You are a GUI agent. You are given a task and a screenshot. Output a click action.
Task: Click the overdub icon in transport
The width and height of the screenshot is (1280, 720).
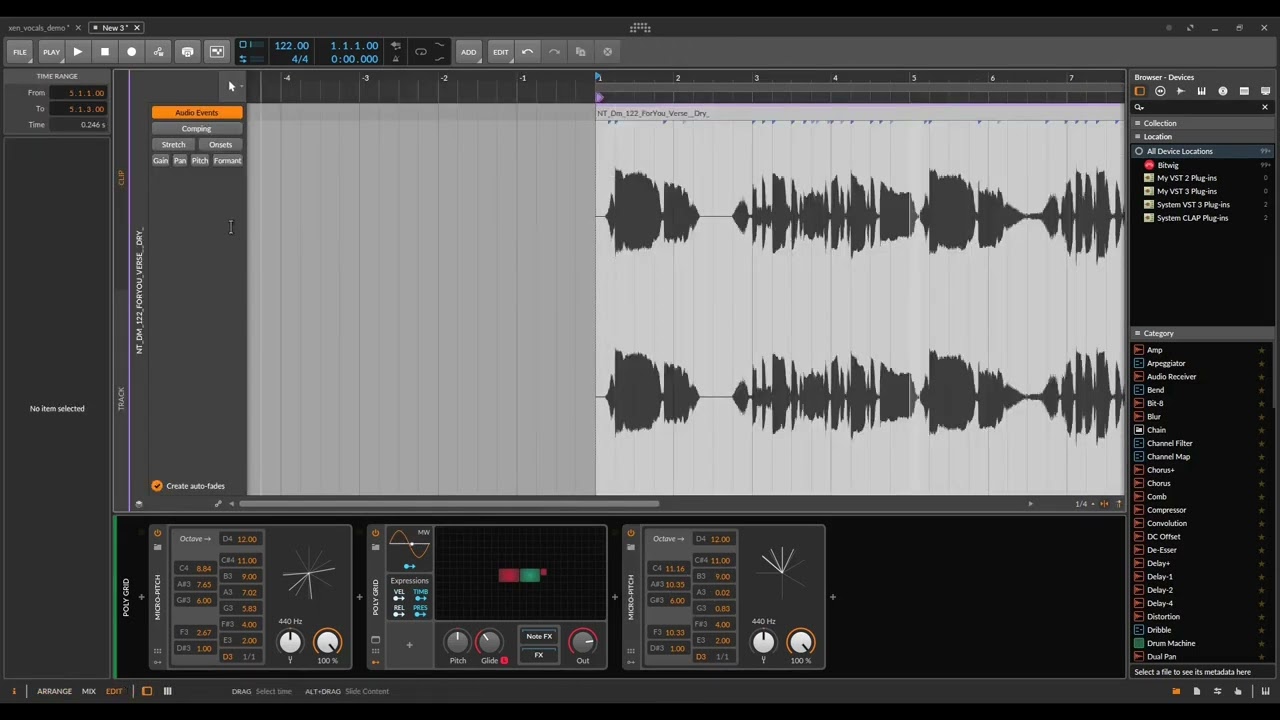pos(187,52)
